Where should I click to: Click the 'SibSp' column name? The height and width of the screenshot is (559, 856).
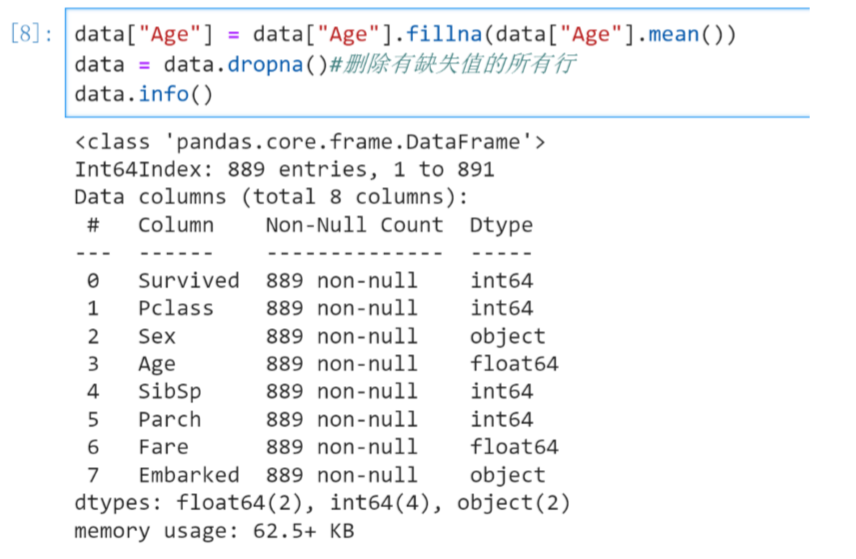coord(169,391)
